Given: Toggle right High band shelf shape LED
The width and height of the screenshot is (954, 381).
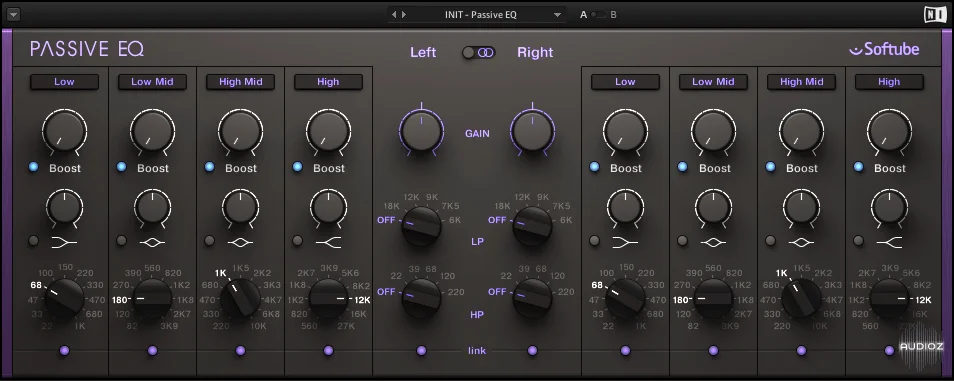Looking at the screenshot, I should click(858, 241).
